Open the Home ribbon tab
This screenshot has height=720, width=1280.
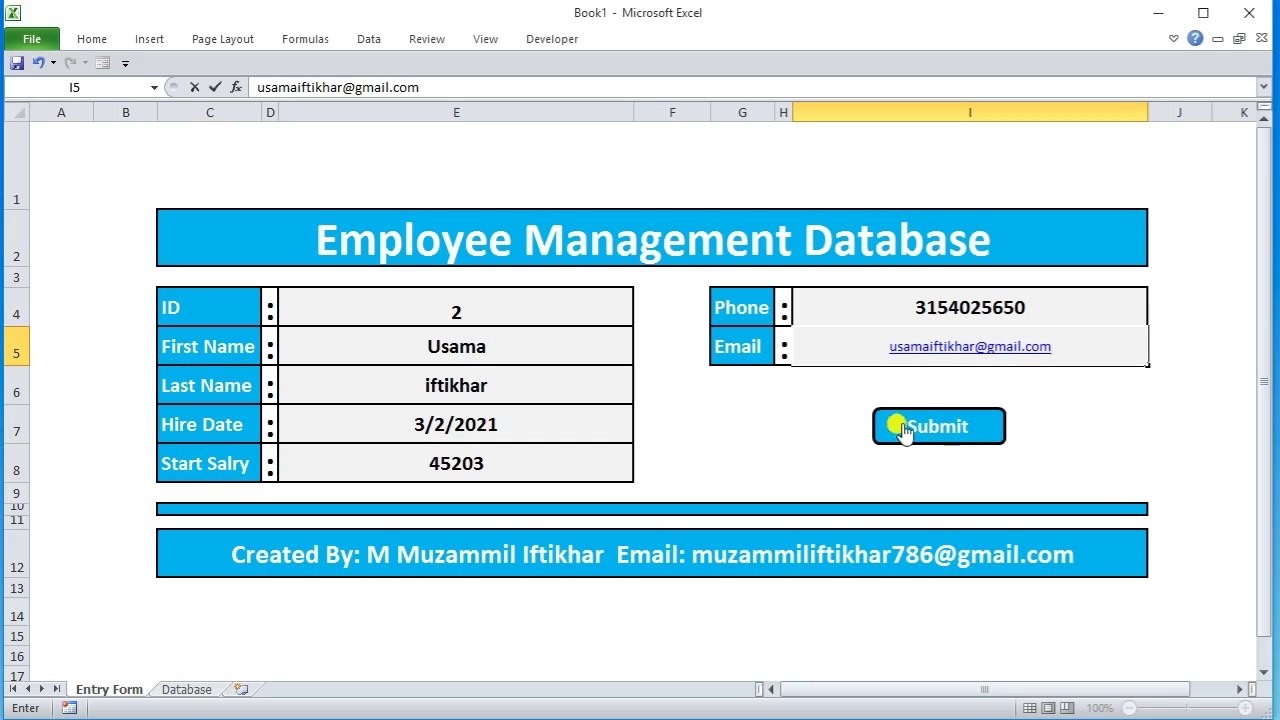(x=92, y=39)
